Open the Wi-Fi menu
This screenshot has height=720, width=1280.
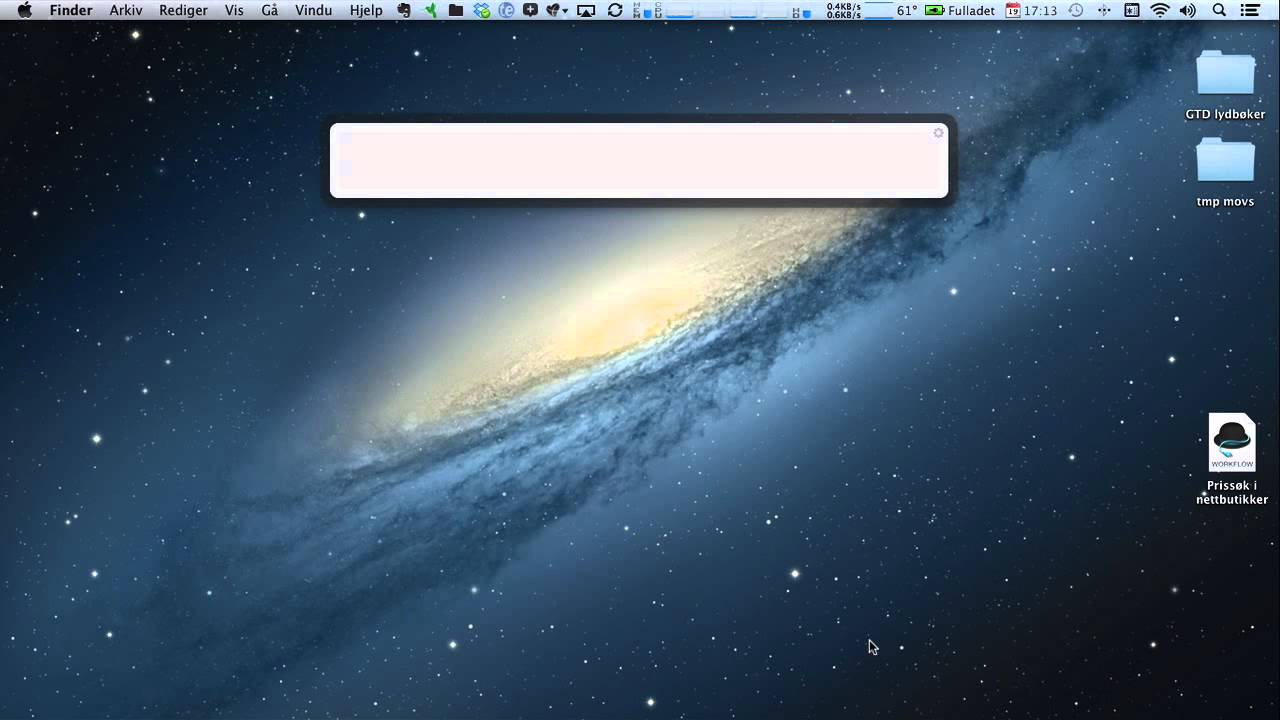coord(1160,10)
